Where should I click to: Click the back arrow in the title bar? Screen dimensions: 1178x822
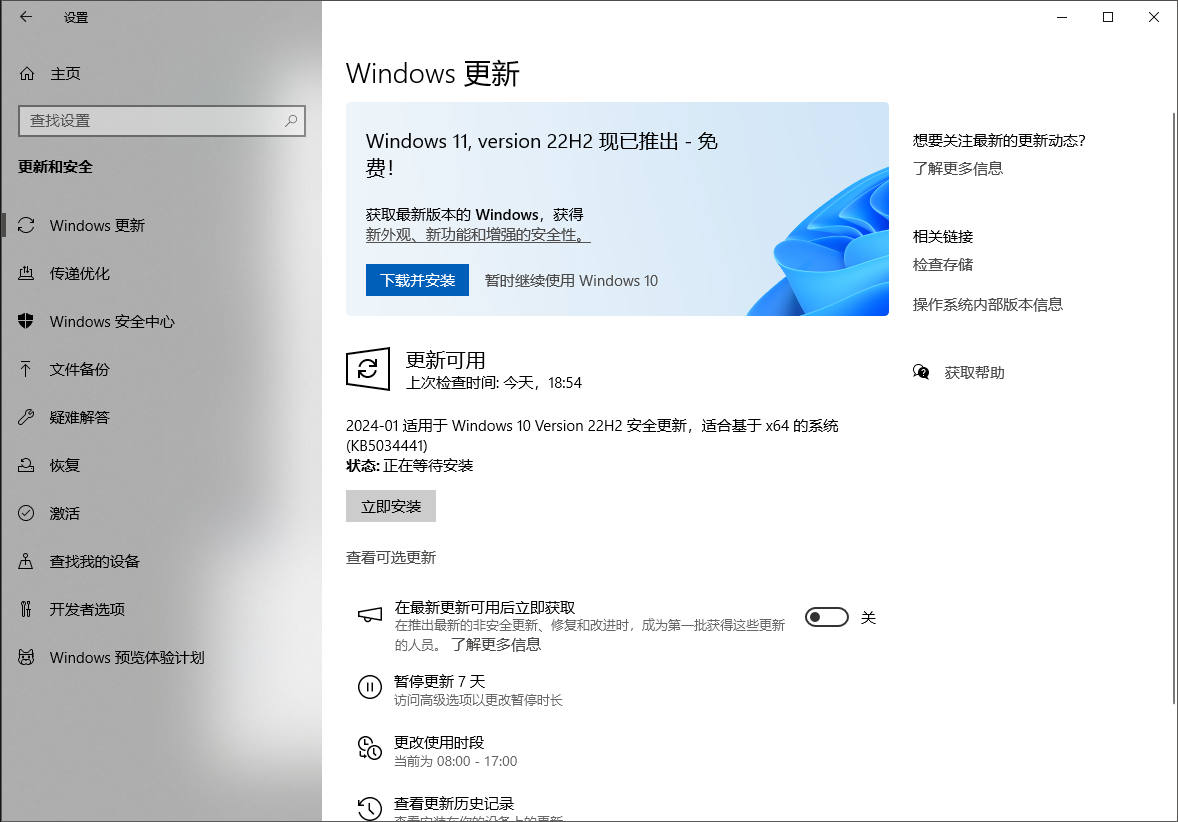(x=26, y=17)
